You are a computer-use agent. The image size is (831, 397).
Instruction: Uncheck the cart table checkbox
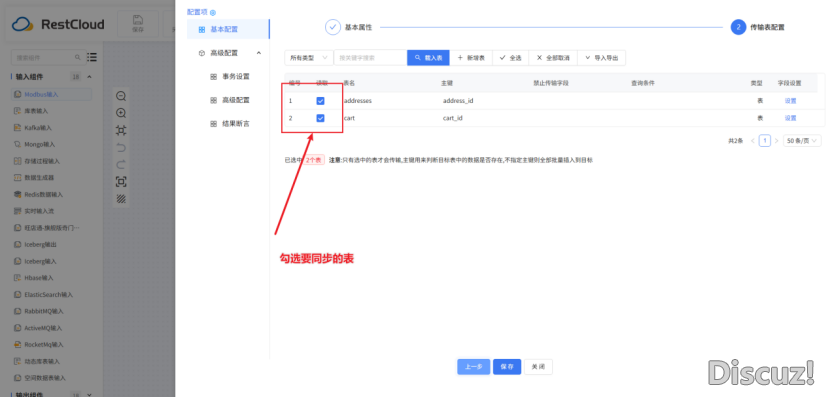(320, 118)
